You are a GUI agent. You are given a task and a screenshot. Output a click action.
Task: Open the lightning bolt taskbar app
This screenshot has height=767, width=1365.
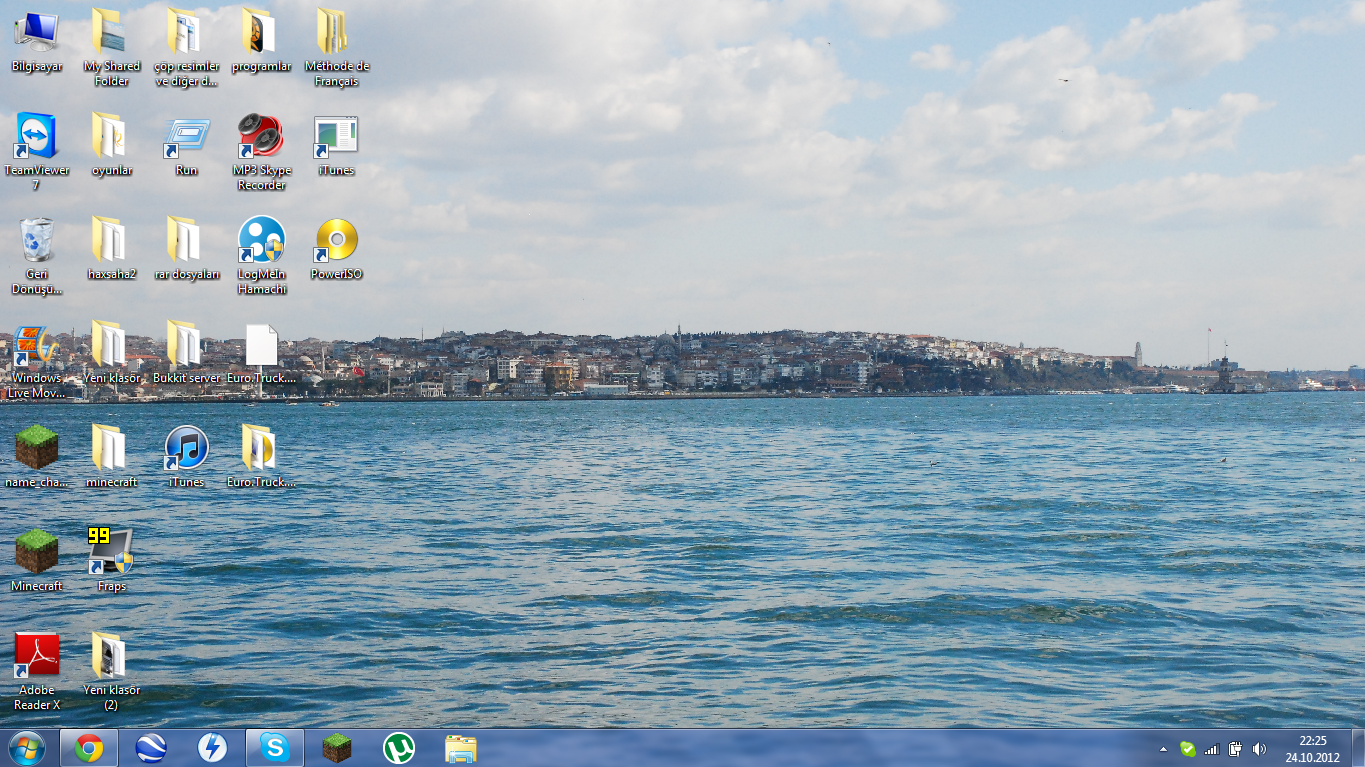coord(213,747)
